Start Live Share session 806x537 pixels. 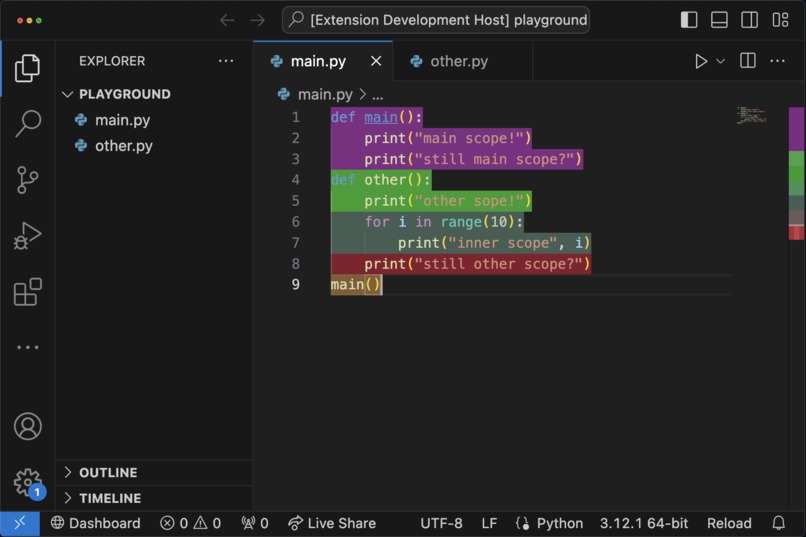(332, 524)
